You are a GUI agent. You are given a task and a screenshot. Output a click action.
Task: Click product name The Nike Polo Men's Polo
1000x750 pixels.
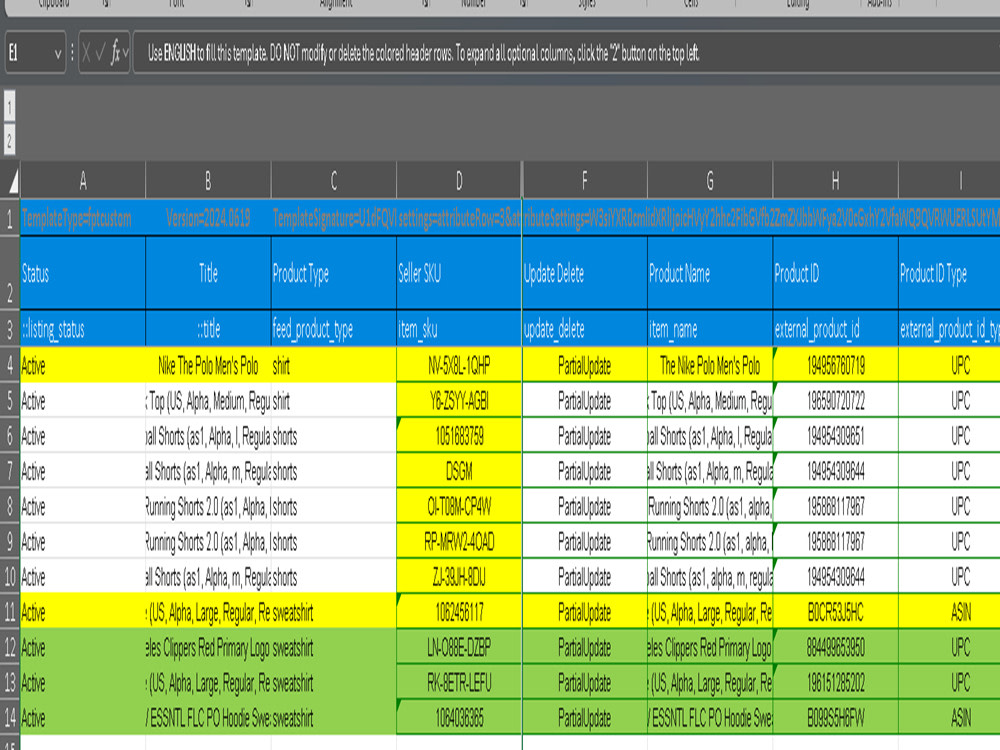tap(710, 365)
